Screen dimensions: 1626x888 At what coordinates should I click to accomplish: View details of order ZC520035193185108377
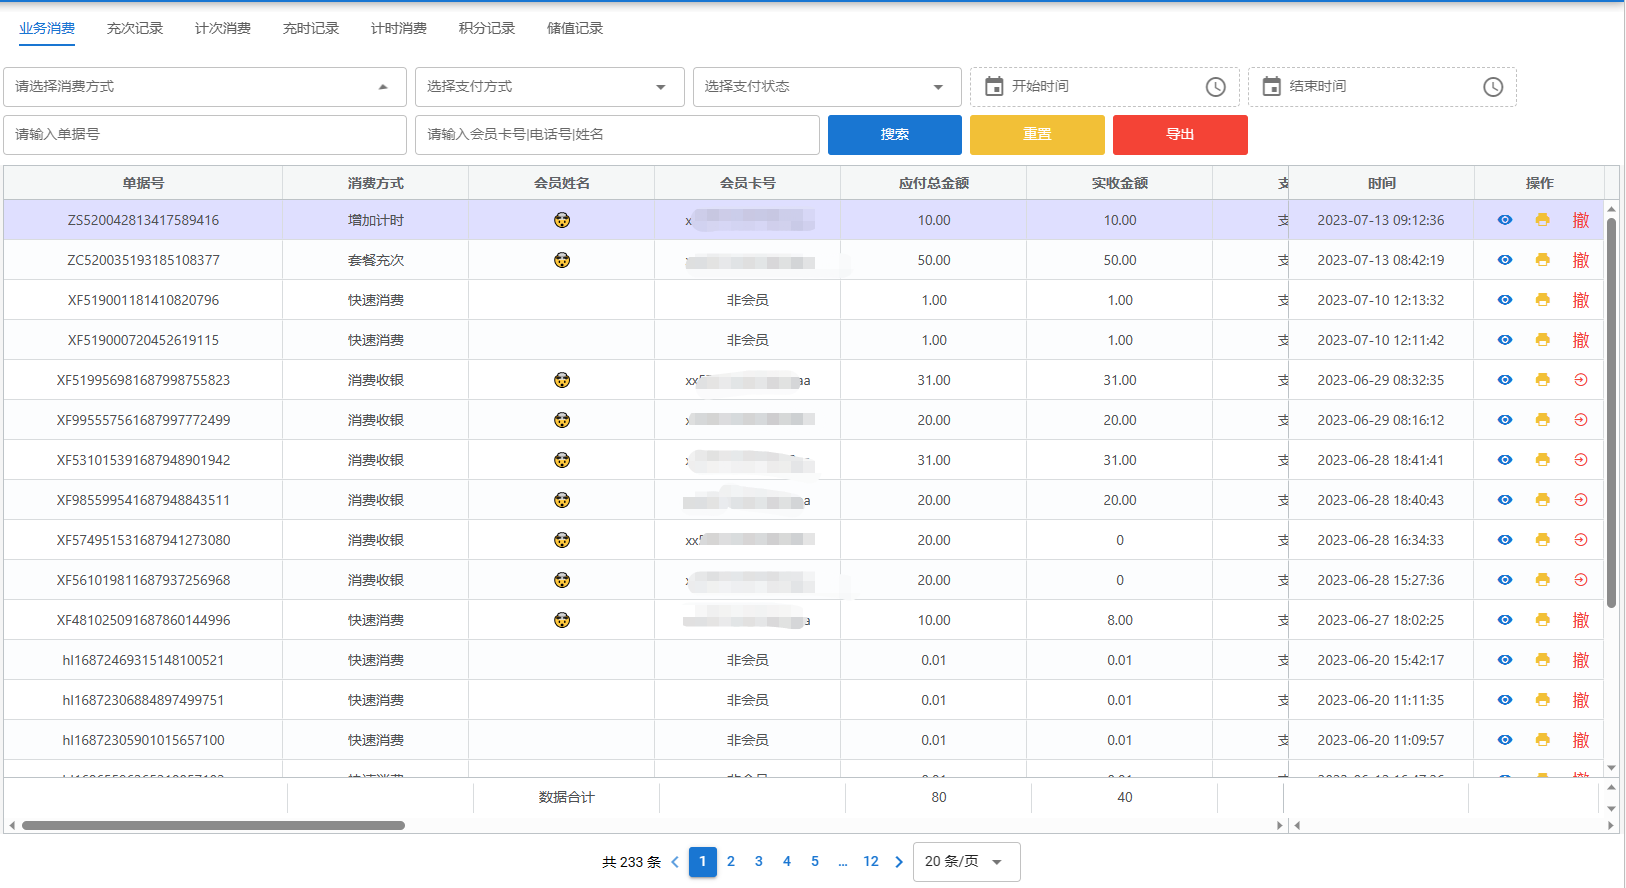(x=1505, y=260)
